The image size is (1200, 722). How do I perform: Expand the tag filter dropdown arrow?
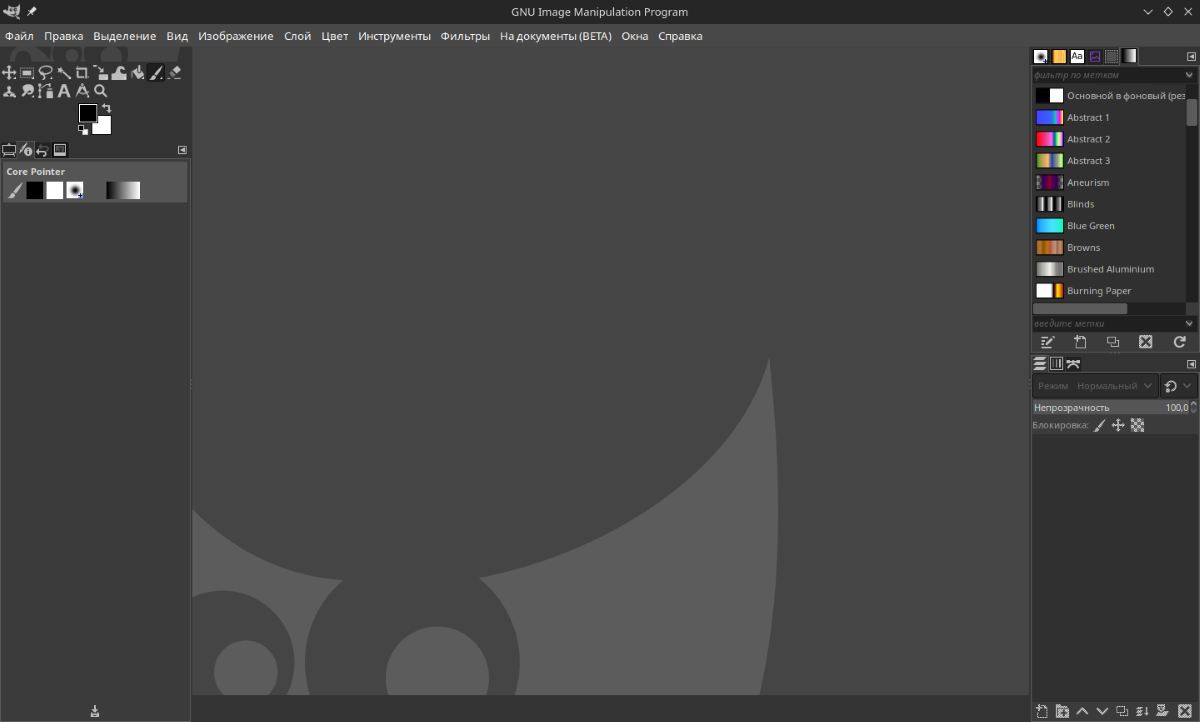1190,75
